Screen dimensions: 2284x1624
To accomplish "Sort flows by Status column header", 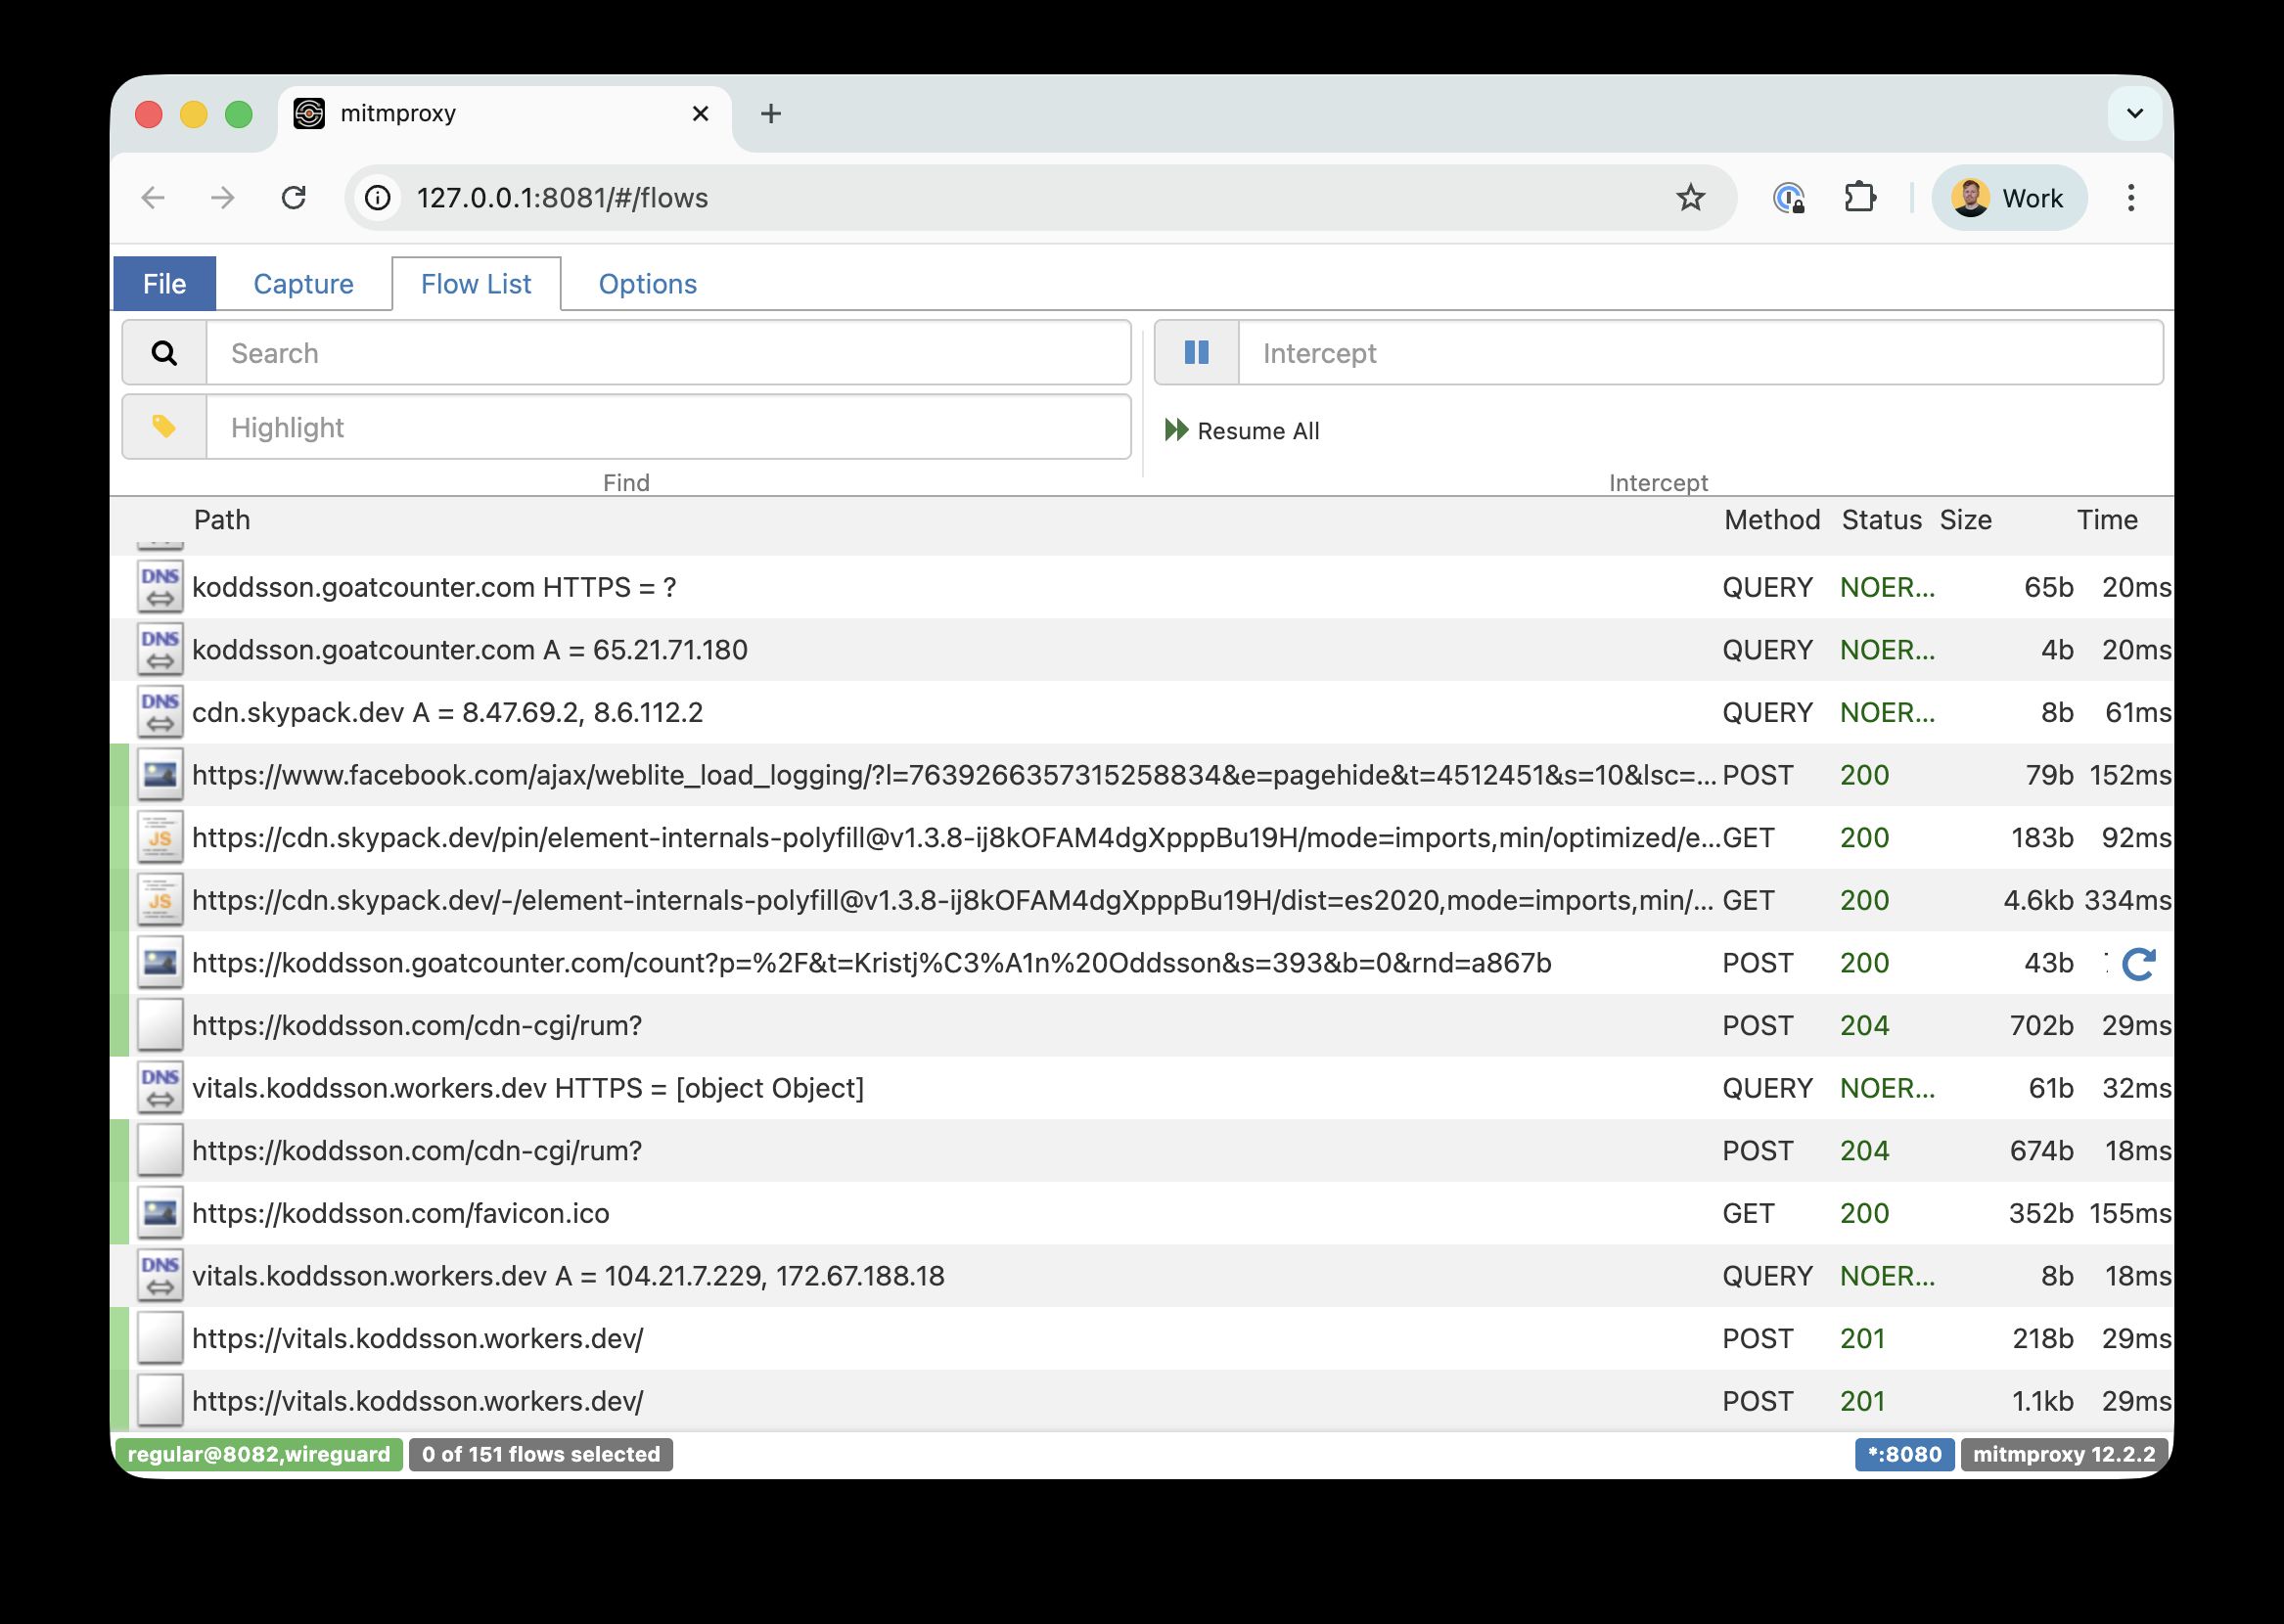I will click(1881, 520).
